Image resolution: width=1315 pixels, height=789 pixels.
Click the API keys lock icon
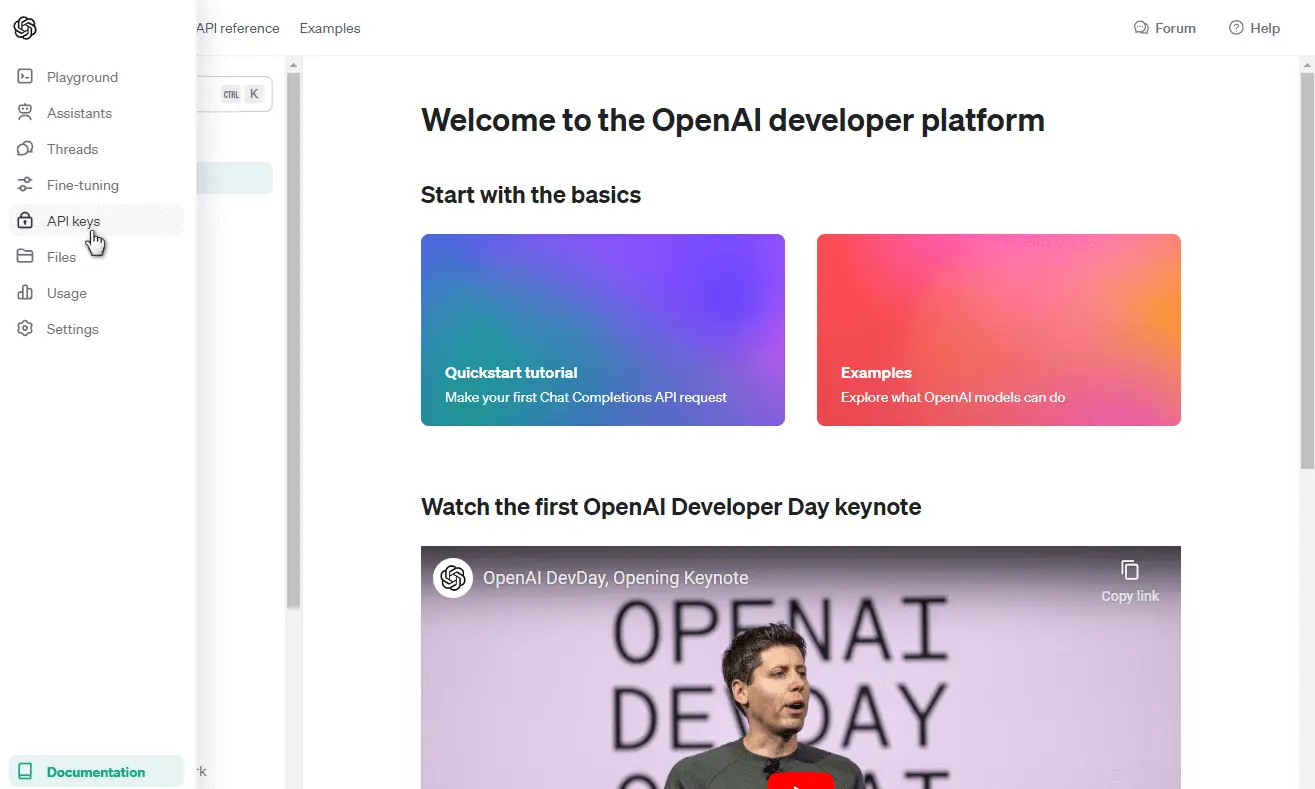coord(26,221)
